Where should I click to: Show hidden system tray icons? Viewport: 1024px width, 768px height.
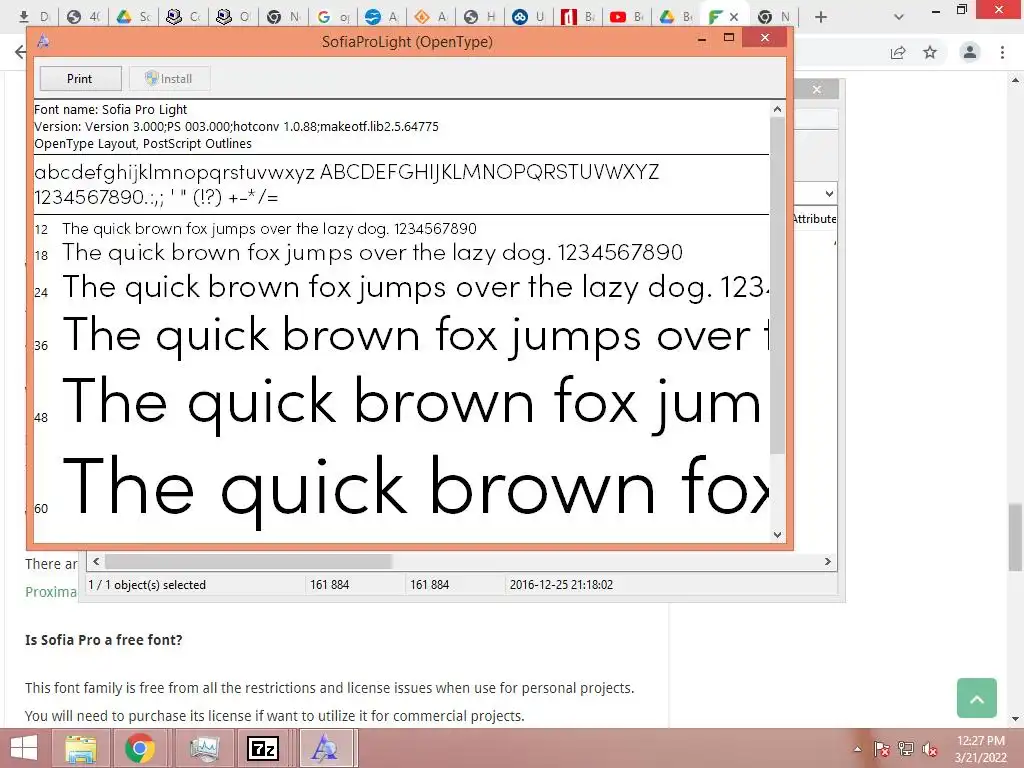tap(857, 749)
